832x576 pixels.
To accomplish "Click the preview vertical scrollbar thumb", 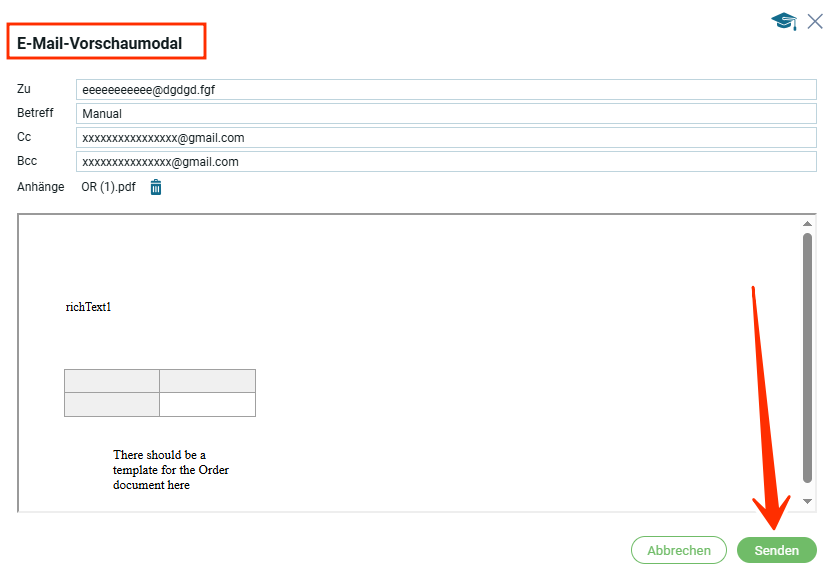I will [808, 358].
